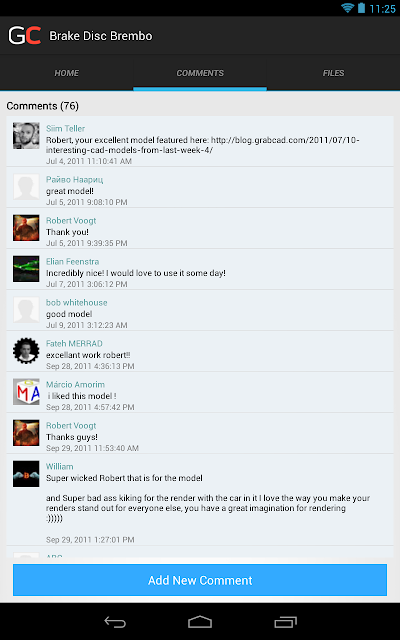This screenshot has width=400, height=640.
Task: Open Siim Teller's profile avatar
Action: point(26,136)
